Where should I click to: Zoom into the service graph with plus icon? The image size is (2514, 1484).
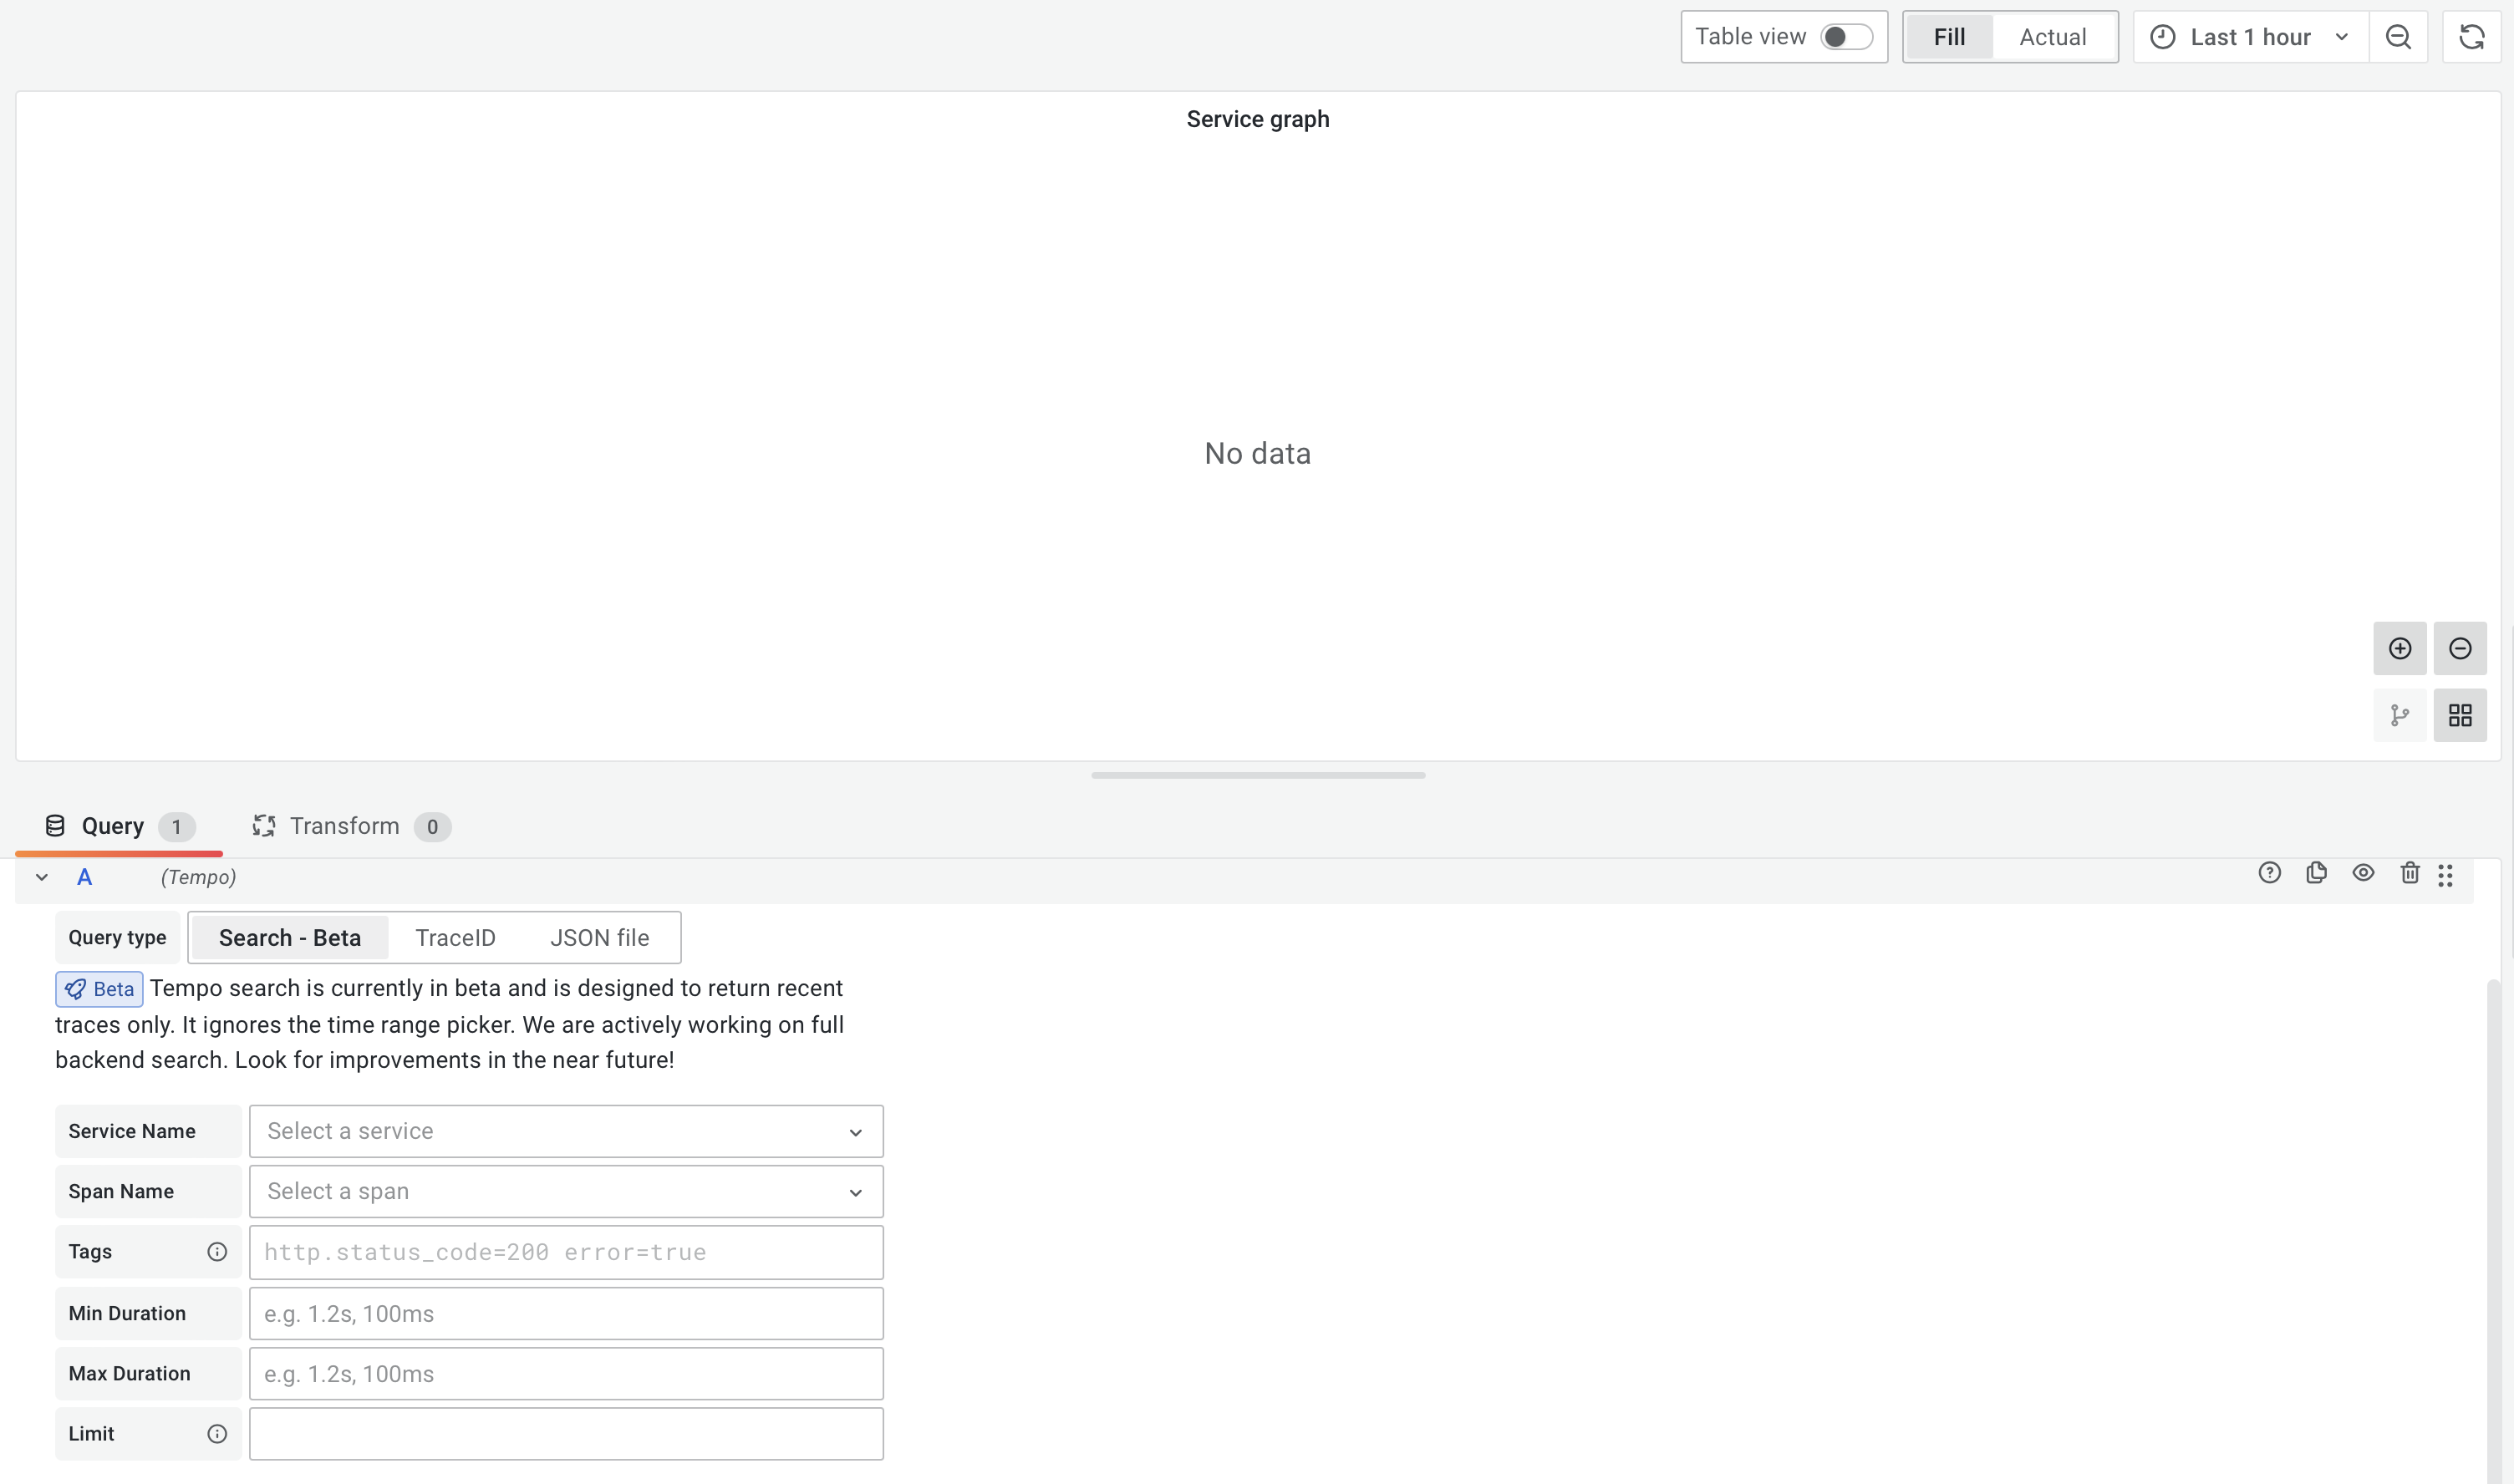coord(2400,648)
